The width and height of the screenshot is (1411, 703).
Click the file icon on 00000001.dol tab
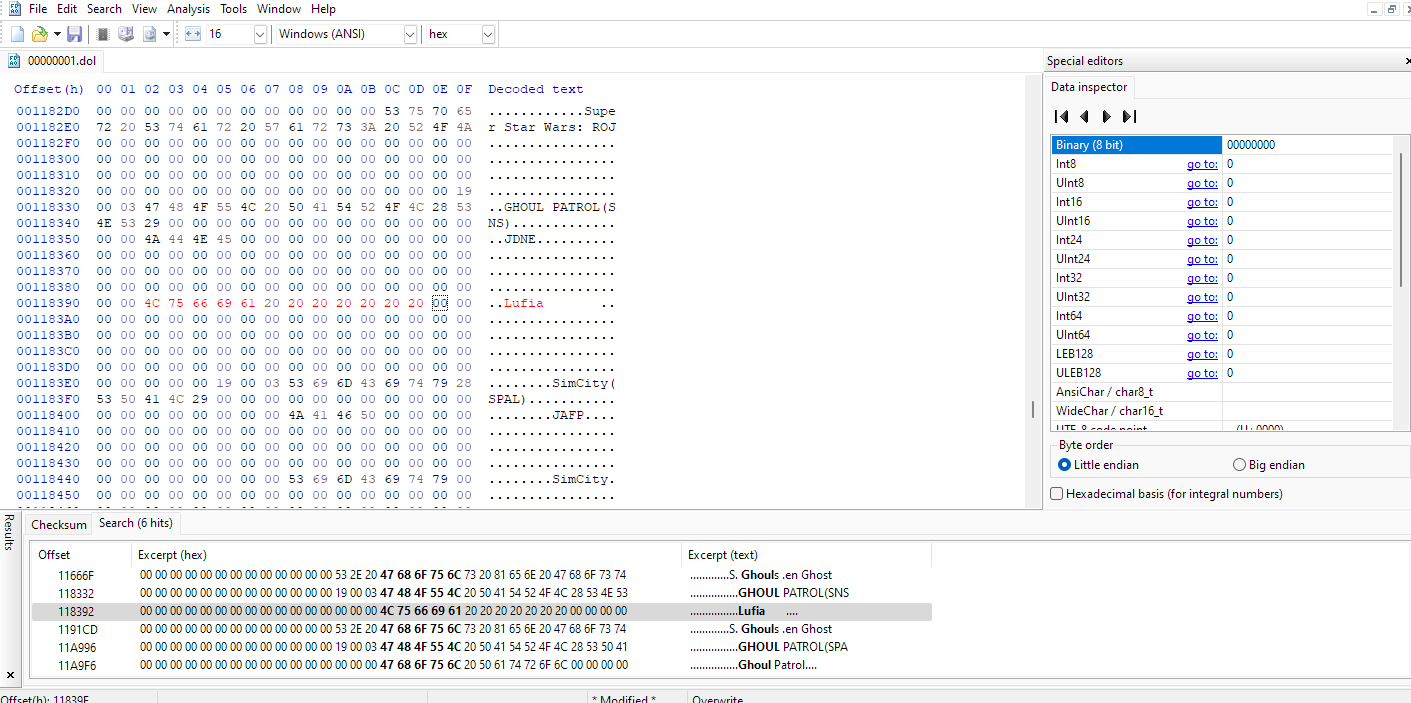click(x=14, y=61)
